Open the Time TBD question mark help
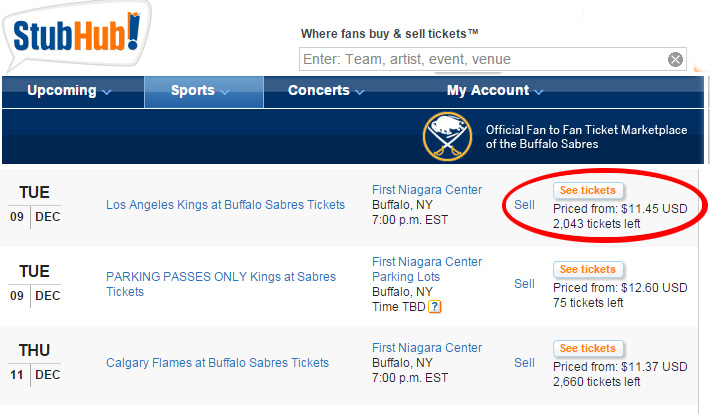 [435, 307]
